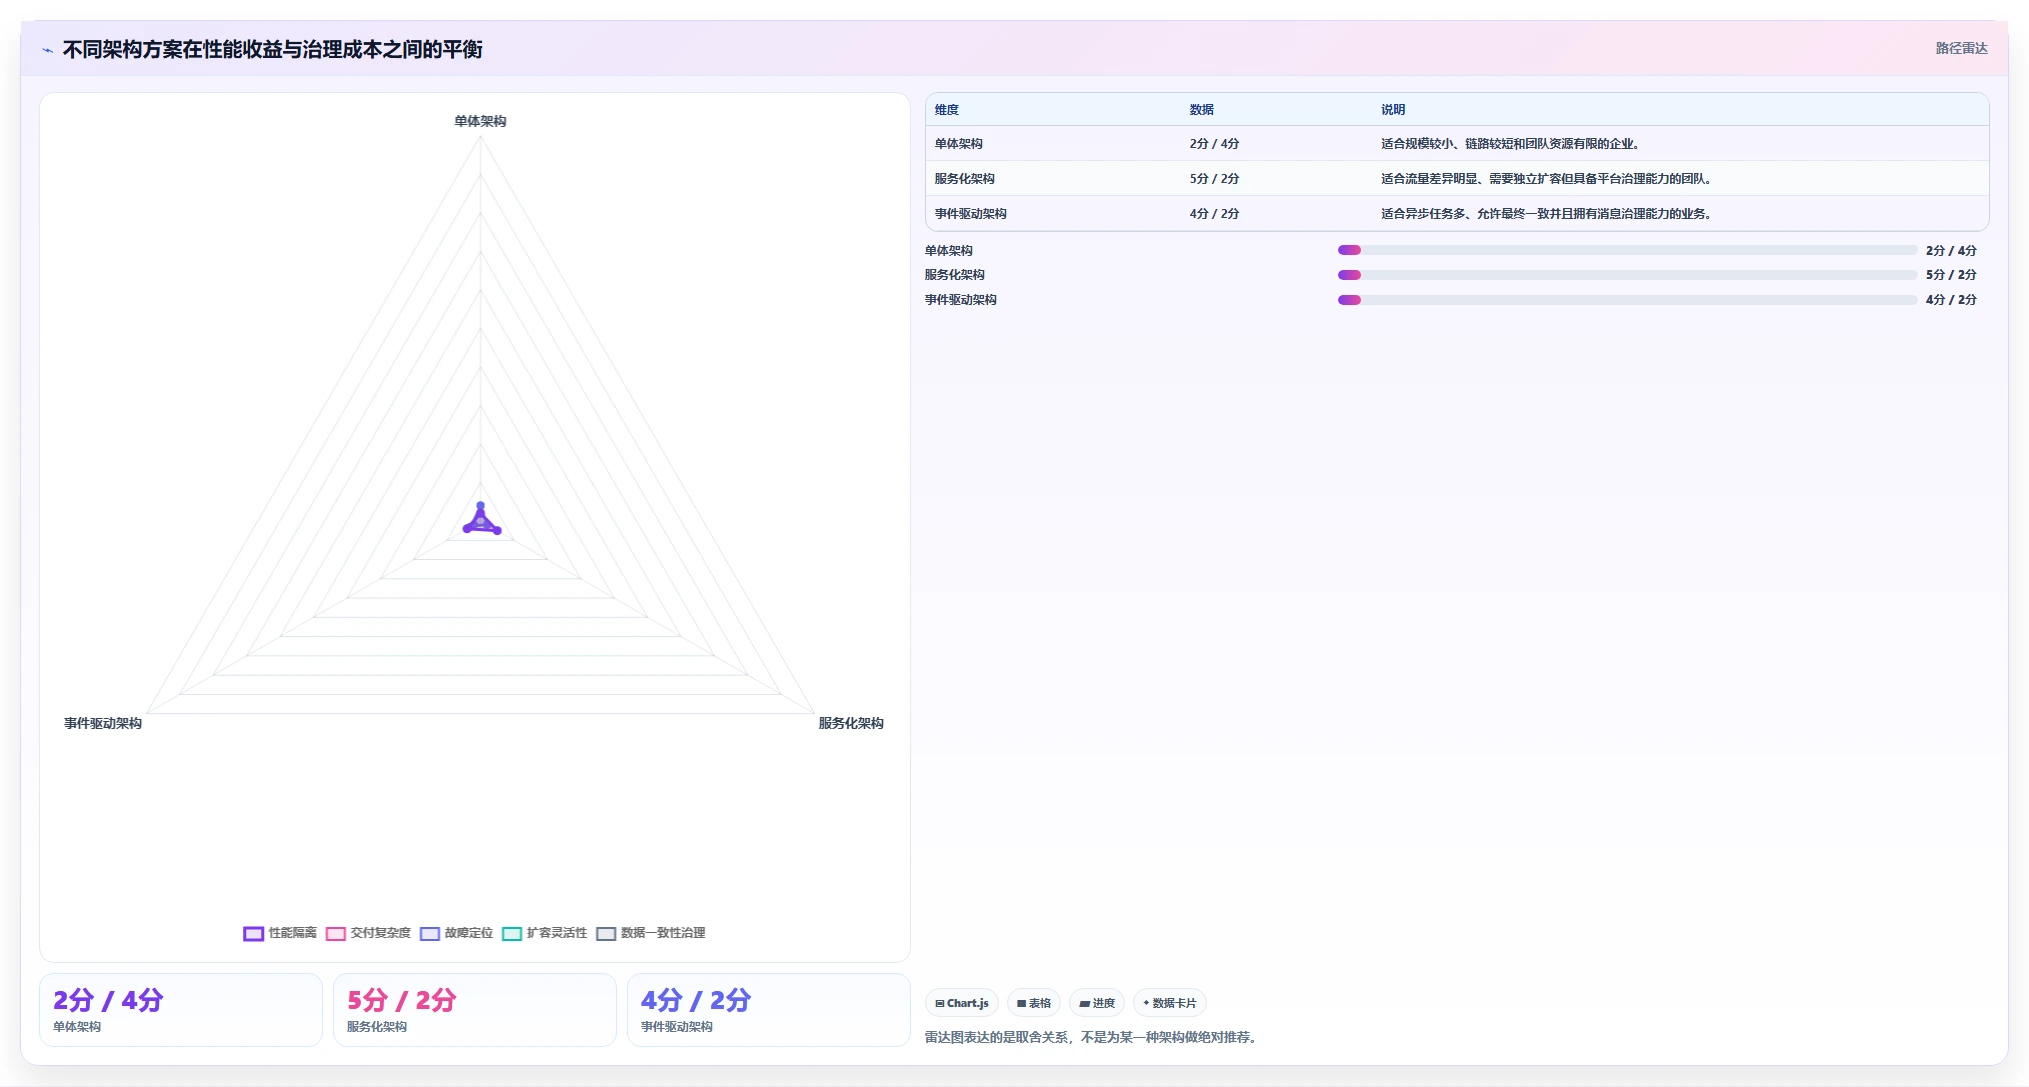Select the 说明 column header
Viewport: 2029px width, 1087px height.
pyautogui.click(x=1393, y=110)
